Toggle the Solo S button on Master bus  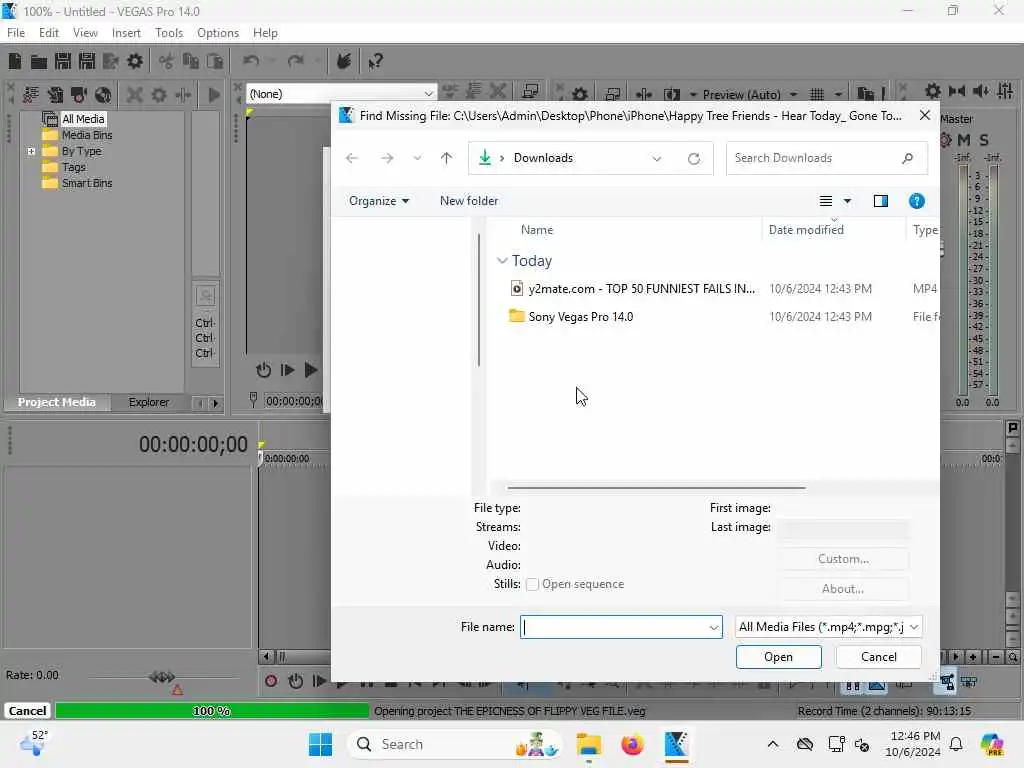(x=984, y=140)
